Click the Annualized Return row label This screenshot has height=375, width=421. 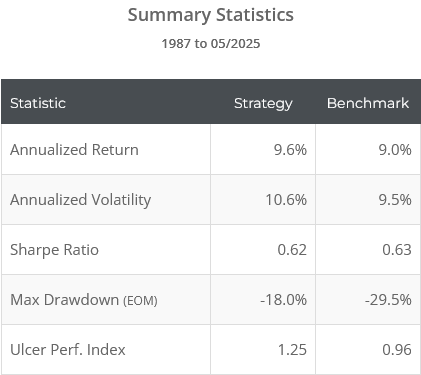pyautogui.click(x=74, y=150)
